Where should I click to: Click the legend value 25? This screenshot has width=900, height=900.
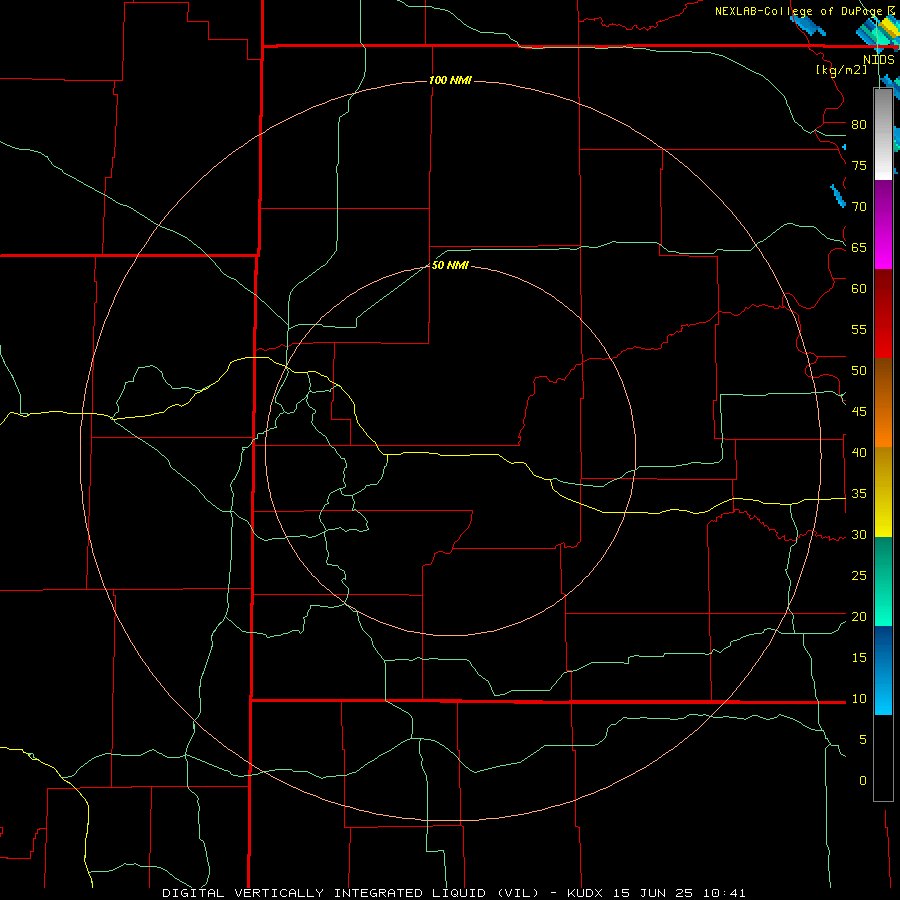859,576
